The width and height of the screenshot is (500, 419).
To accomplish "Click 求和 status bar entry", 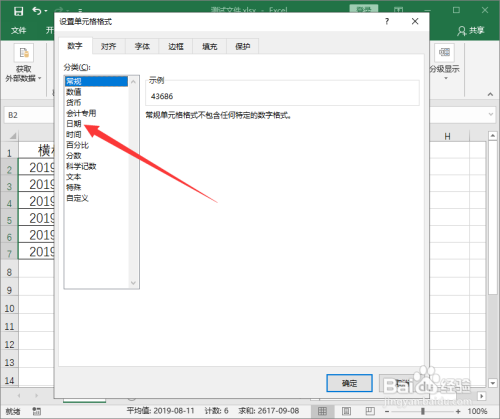I will [269, 411].
